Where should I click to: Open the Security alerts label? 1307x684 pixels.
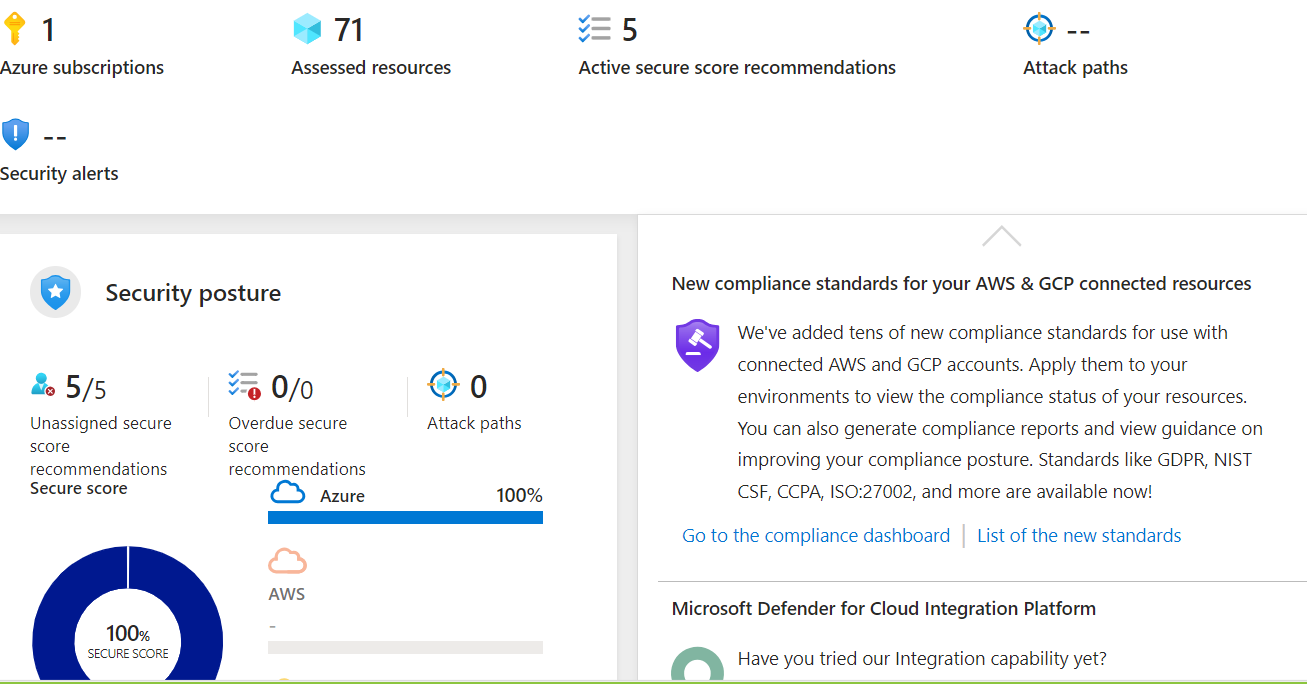(x=59, y=174)
